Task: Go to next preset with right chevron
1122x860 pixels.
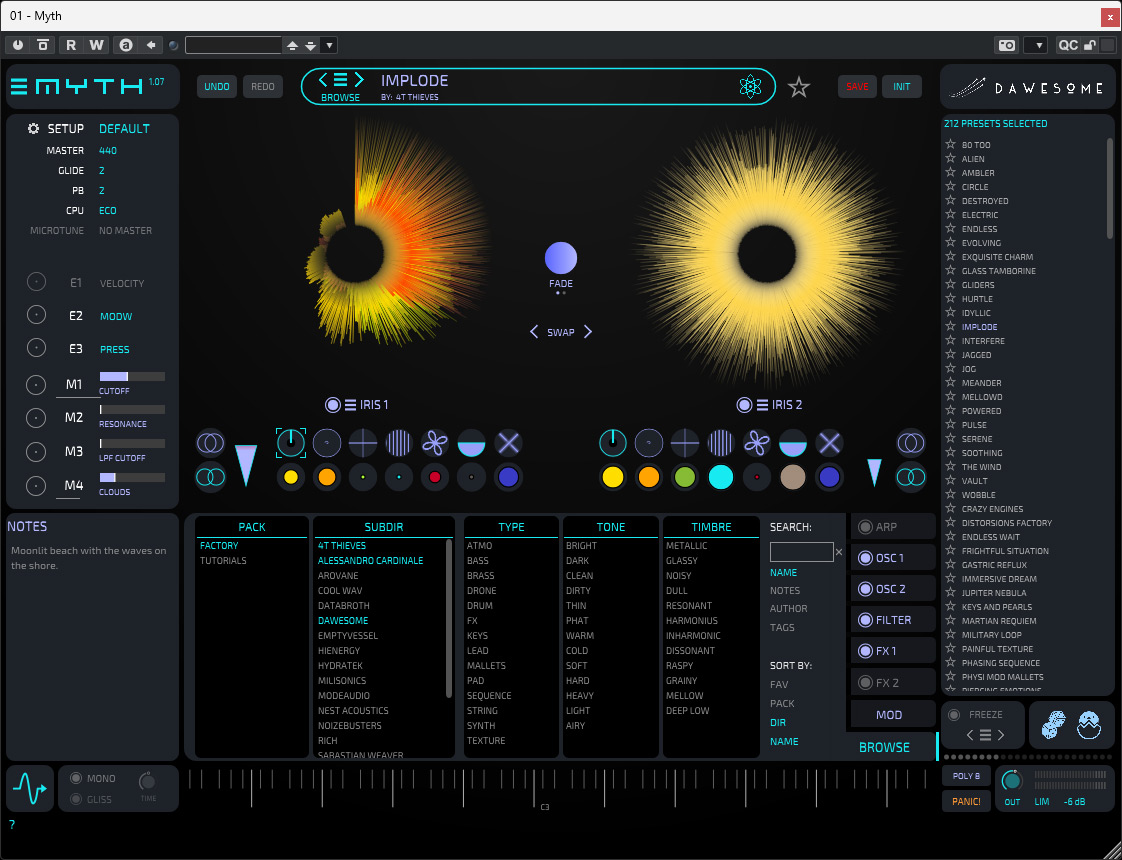Action: tap(359, 80)
